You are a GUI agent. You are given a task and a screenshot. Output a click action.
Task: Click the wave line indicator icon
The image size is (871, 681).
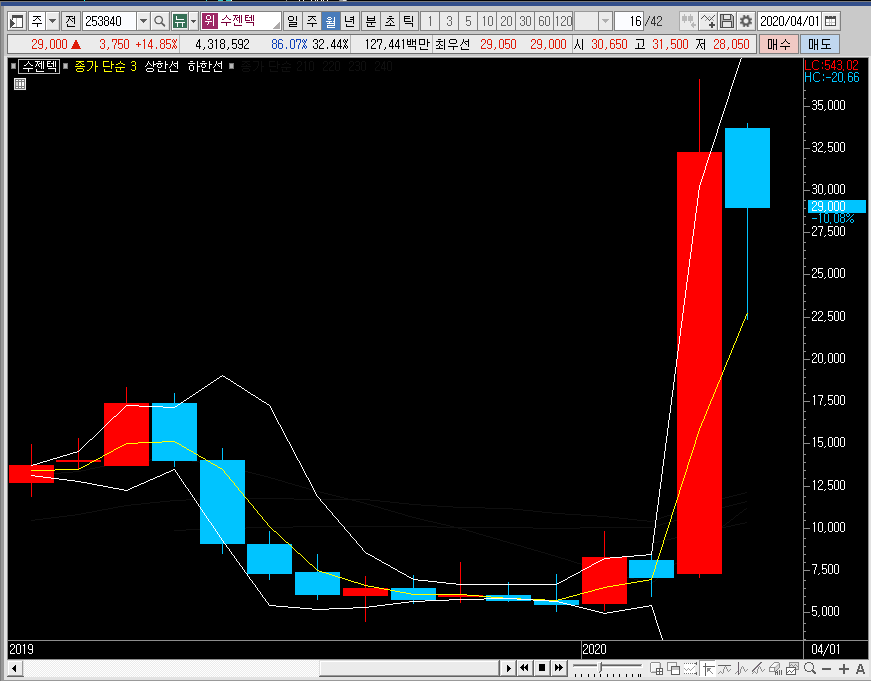click(x=724, y=668)
